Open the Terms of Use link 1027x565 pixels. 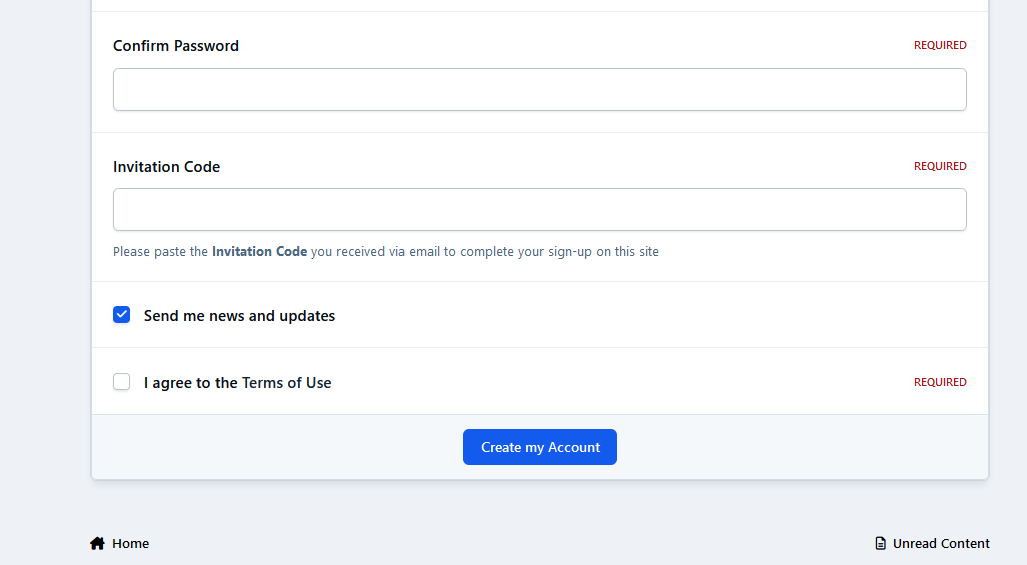click(286, 383)
